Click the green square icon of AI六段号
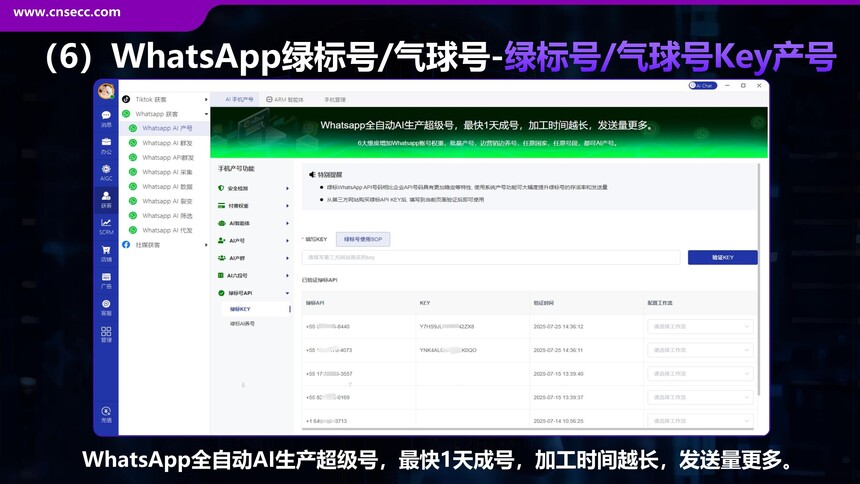Screen dimensions: 860x484 click(221, 275)
